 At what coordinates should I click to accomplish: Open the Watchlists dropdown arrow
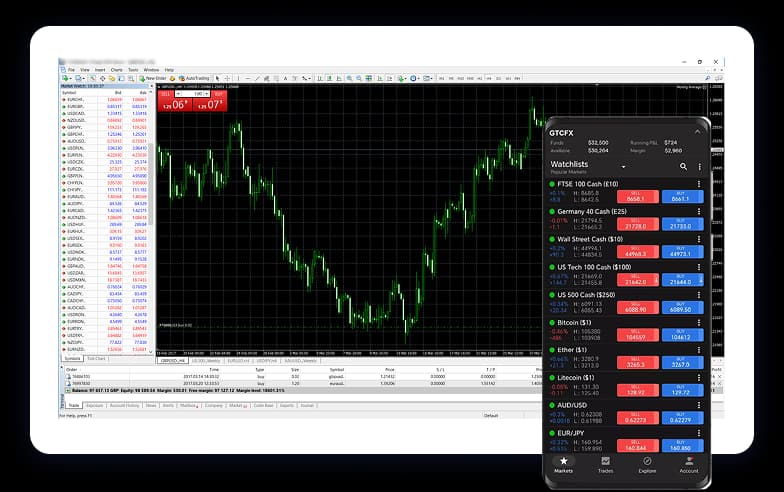[624, 166]
